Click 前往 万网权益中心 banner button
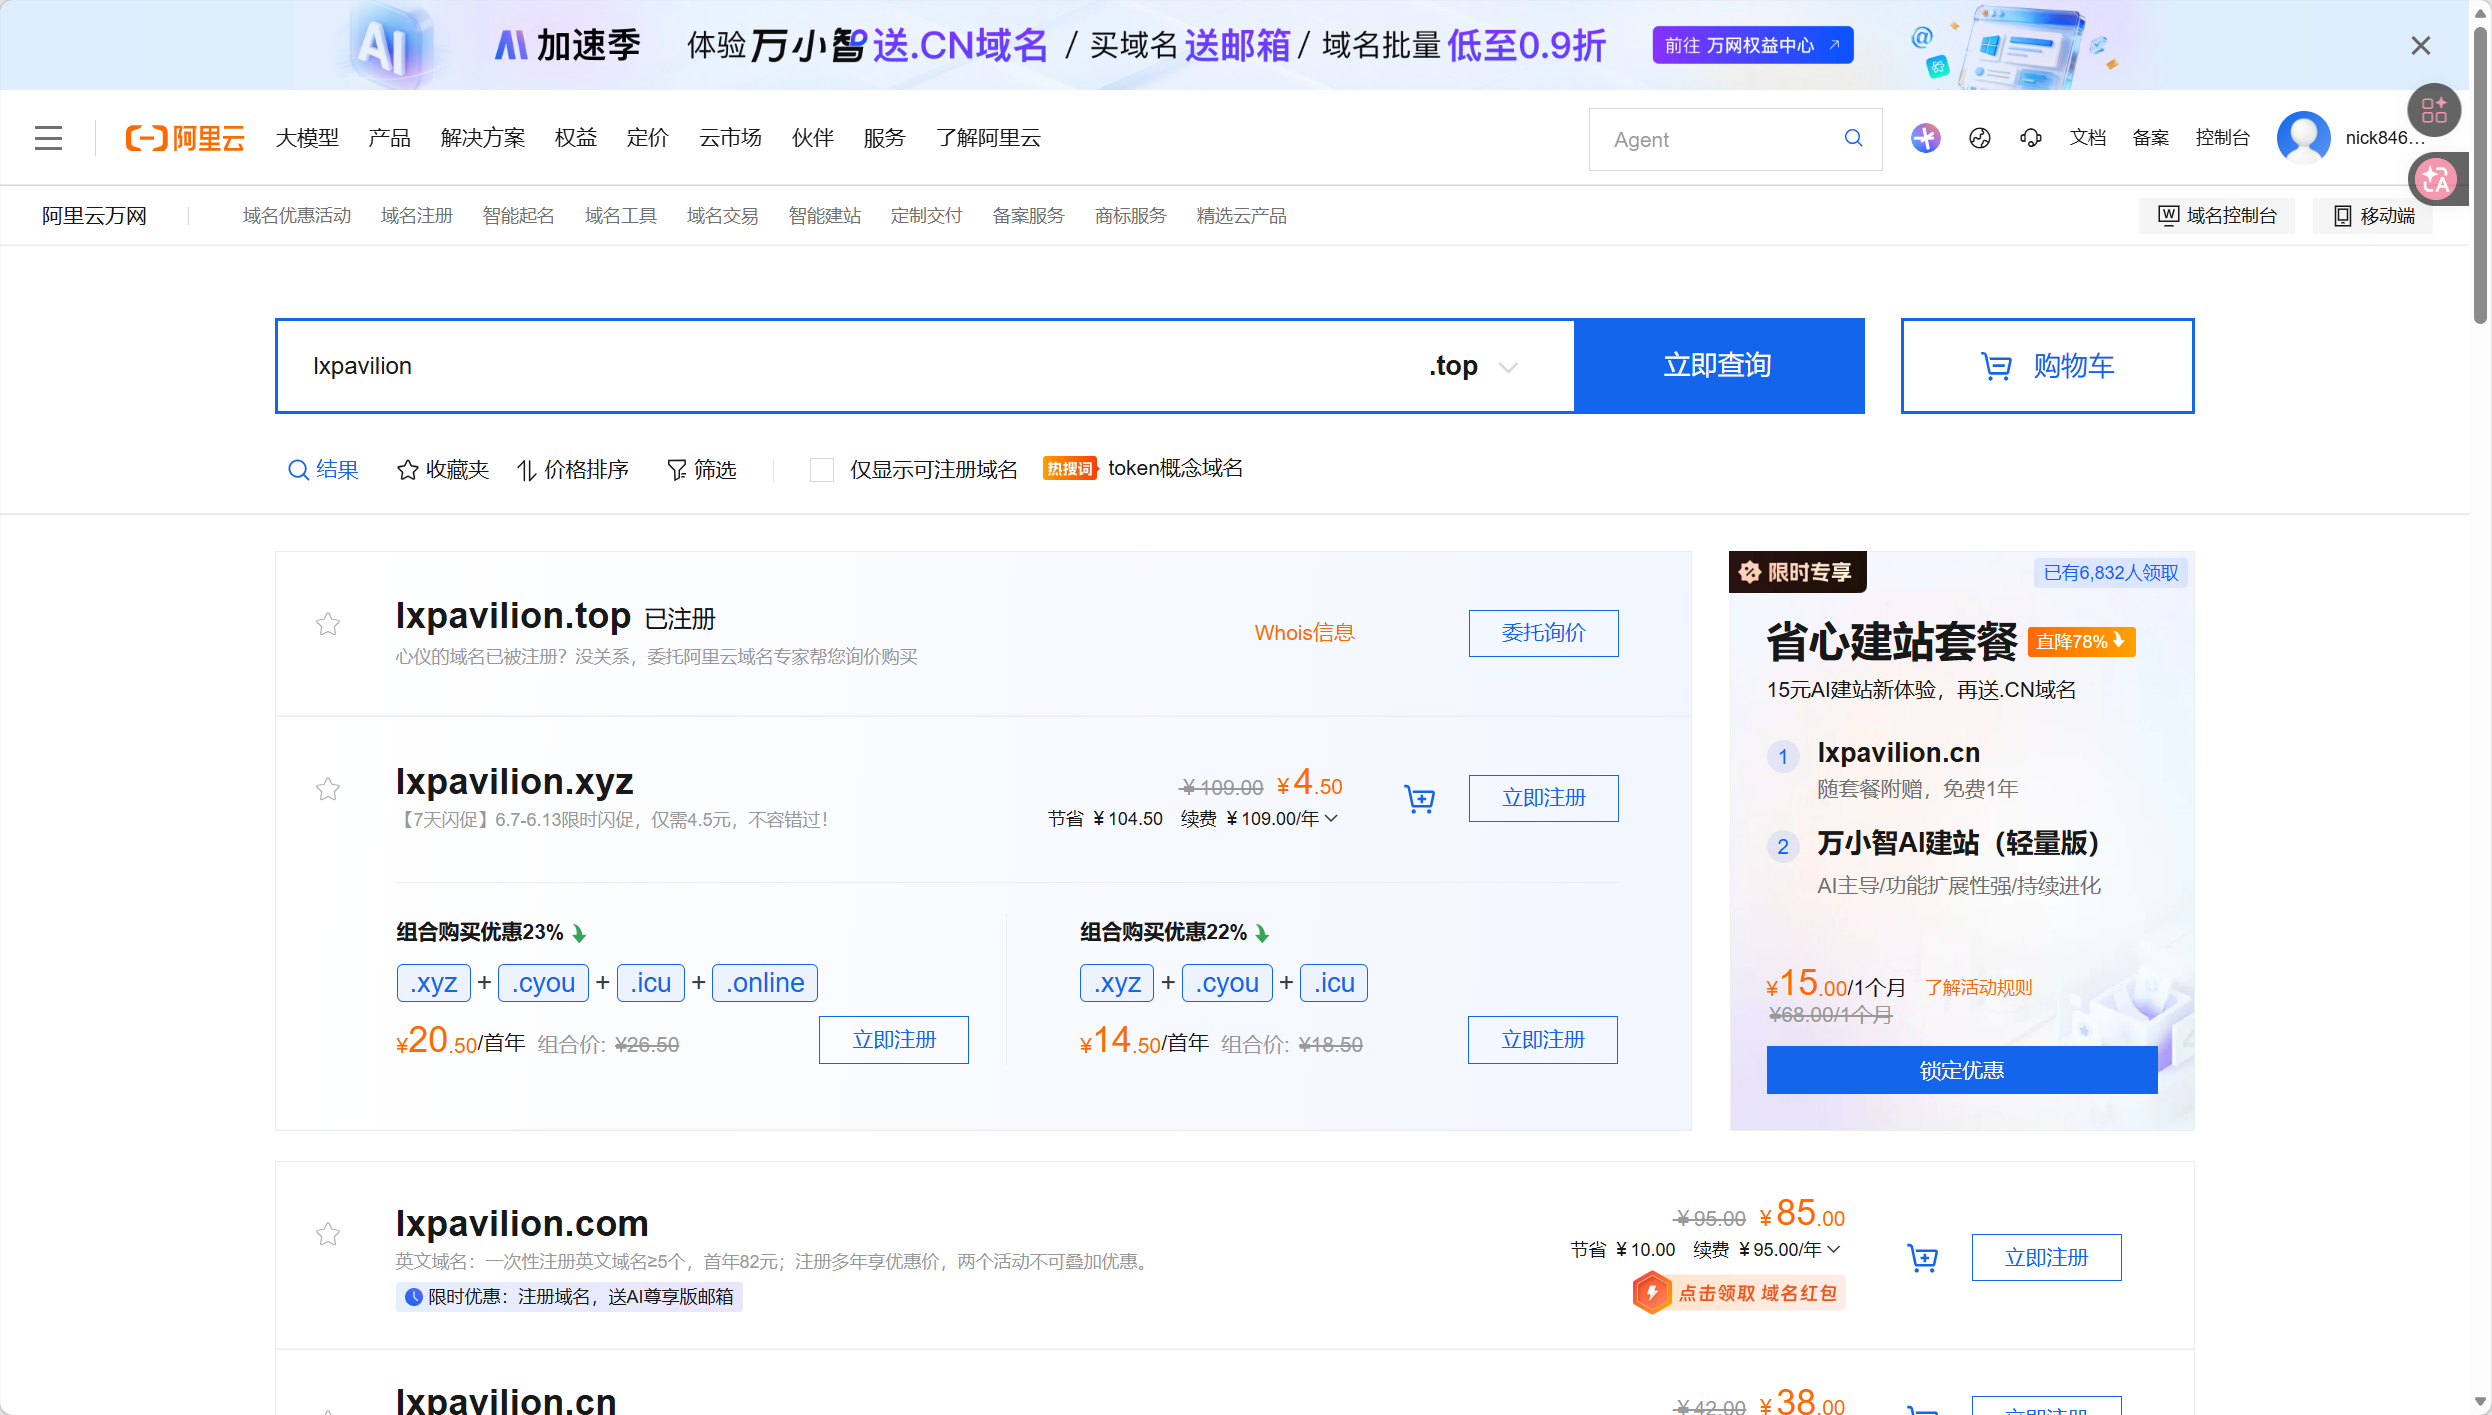Viewport: 2492px width, 1415px height. point(1752,45)
